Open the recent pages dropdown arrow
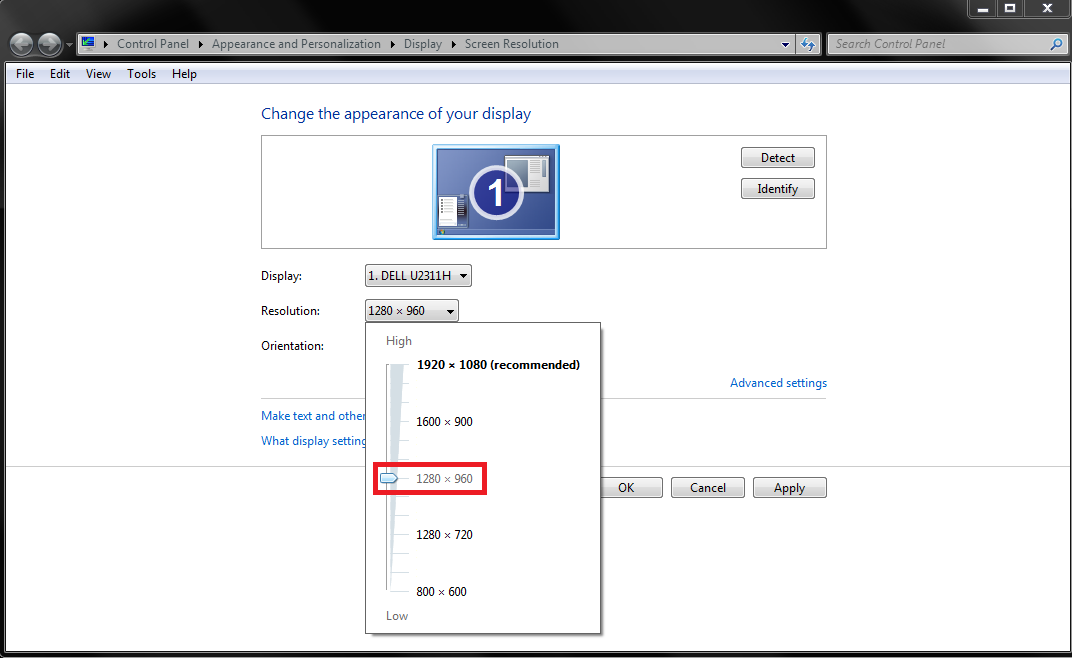1072x658 pixels. coord(69,45)
